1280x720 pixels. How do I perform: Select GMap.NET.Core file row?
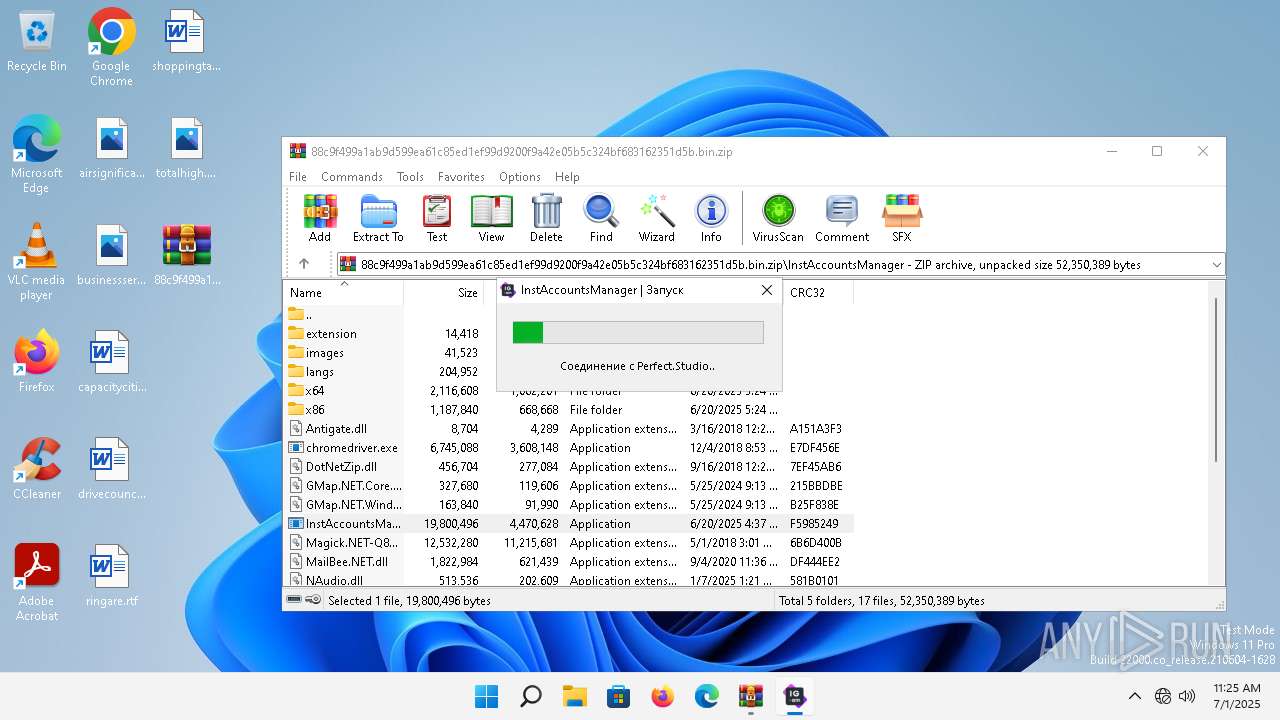570,485
